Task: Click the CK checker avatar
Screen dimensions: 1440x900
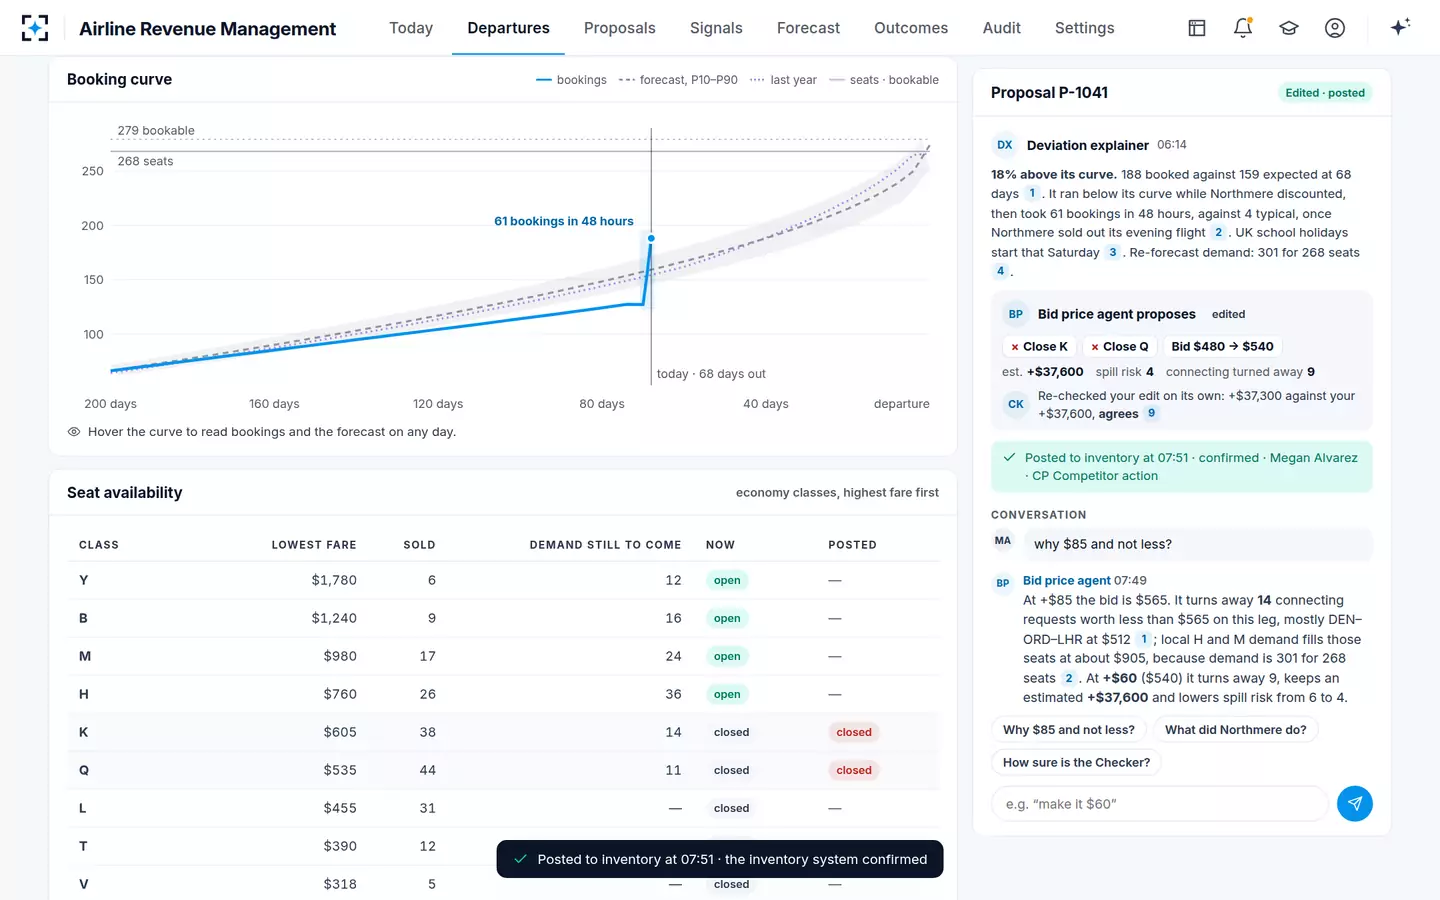Action: 1016,404
